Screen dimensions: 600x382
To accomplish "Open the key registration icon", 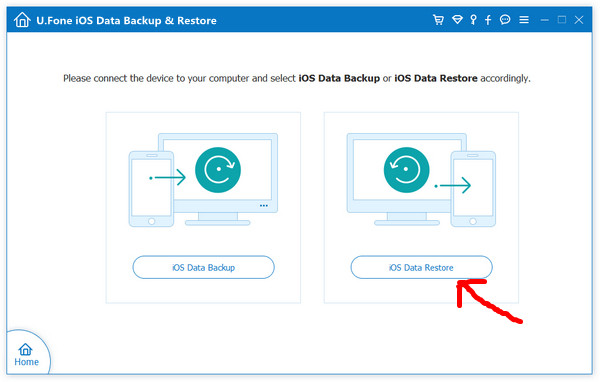I will [x=473, y=20].
